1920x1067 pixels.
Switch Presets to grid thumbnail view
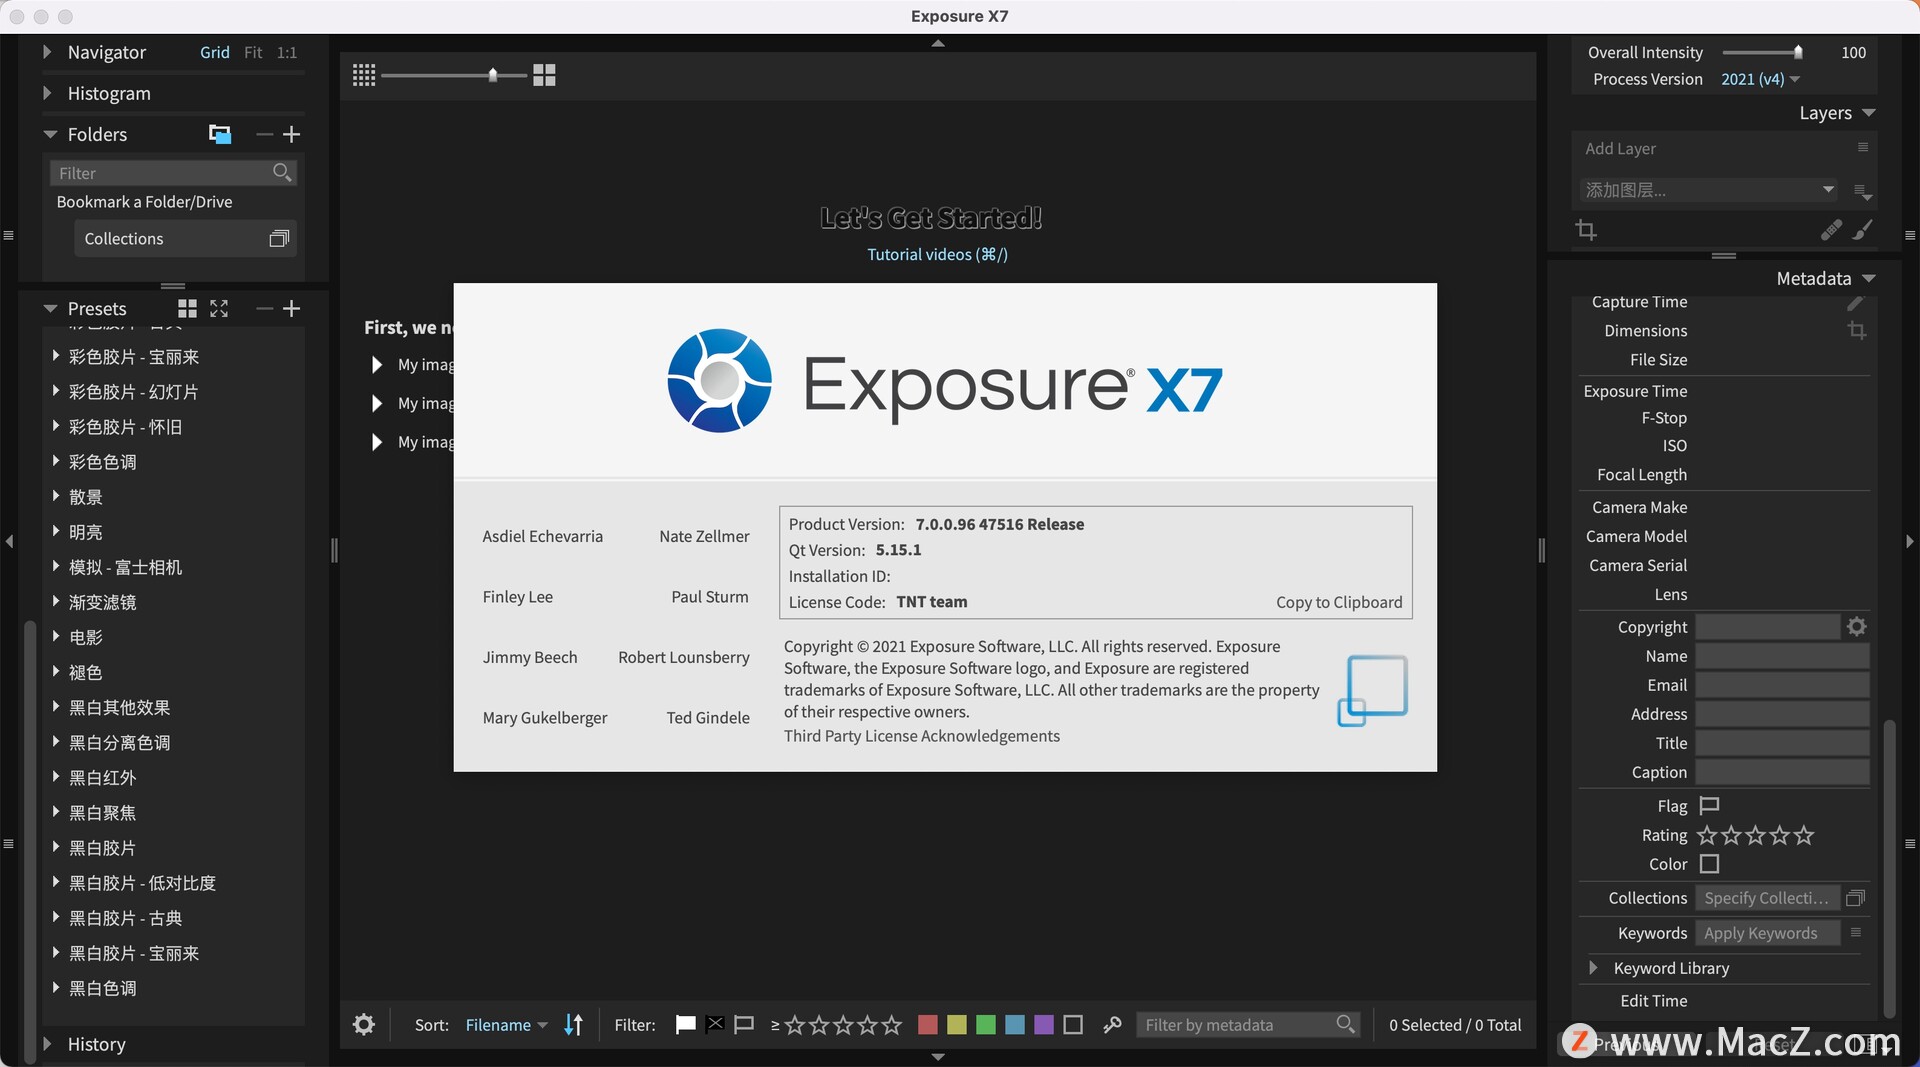pyautogui.click(x=187, y=309)
